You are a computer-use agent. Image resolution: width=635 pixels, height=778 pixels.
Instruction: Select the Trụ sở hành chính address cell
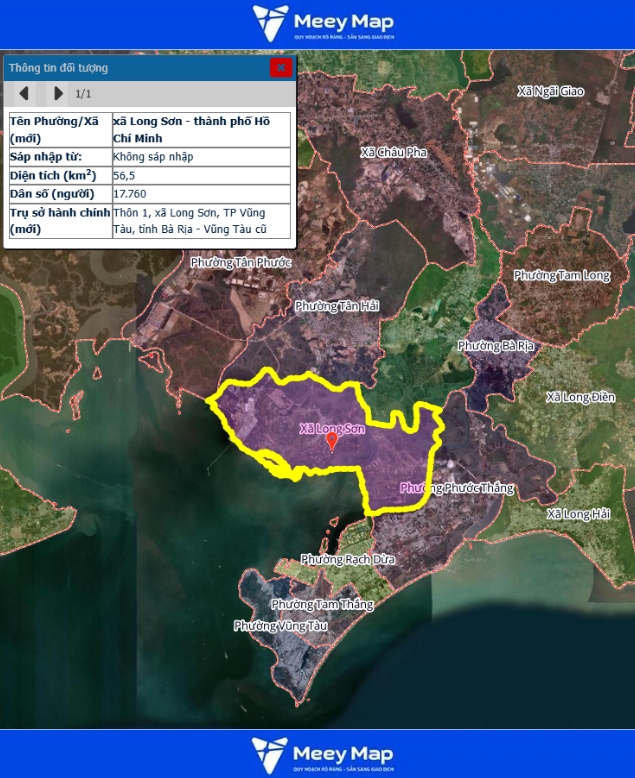pos(200,221)
